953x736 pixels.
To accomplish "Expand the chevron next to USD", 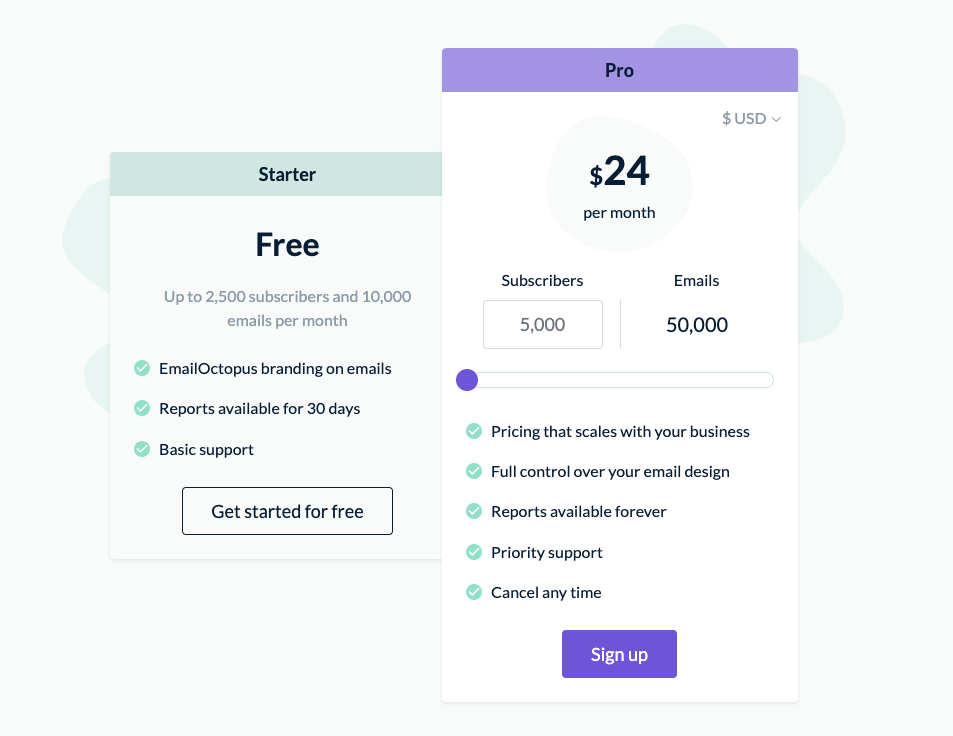I will 777,118.
